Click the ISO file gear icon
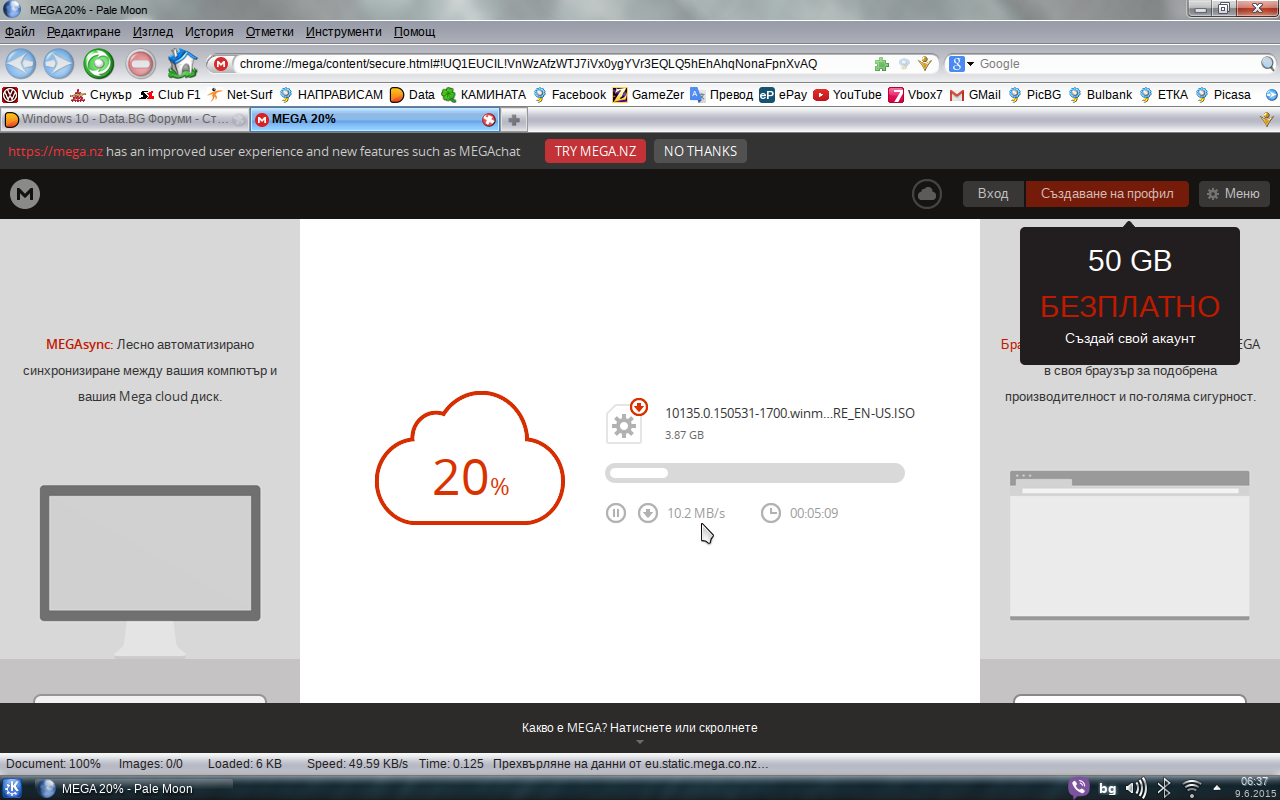Viewport: 1280px width, 800px height. pos(625,423)
